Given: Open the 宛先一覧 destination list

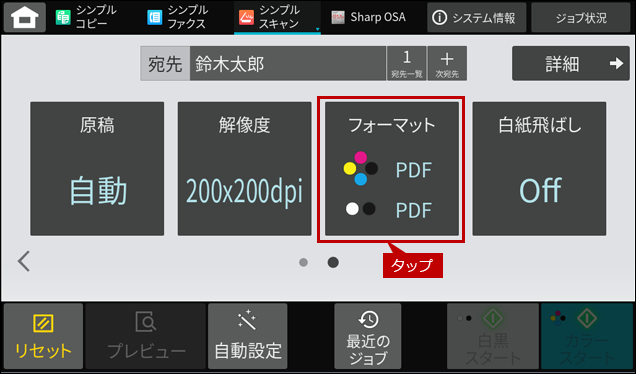Looking at the screenshot, I should click(406, 63).
